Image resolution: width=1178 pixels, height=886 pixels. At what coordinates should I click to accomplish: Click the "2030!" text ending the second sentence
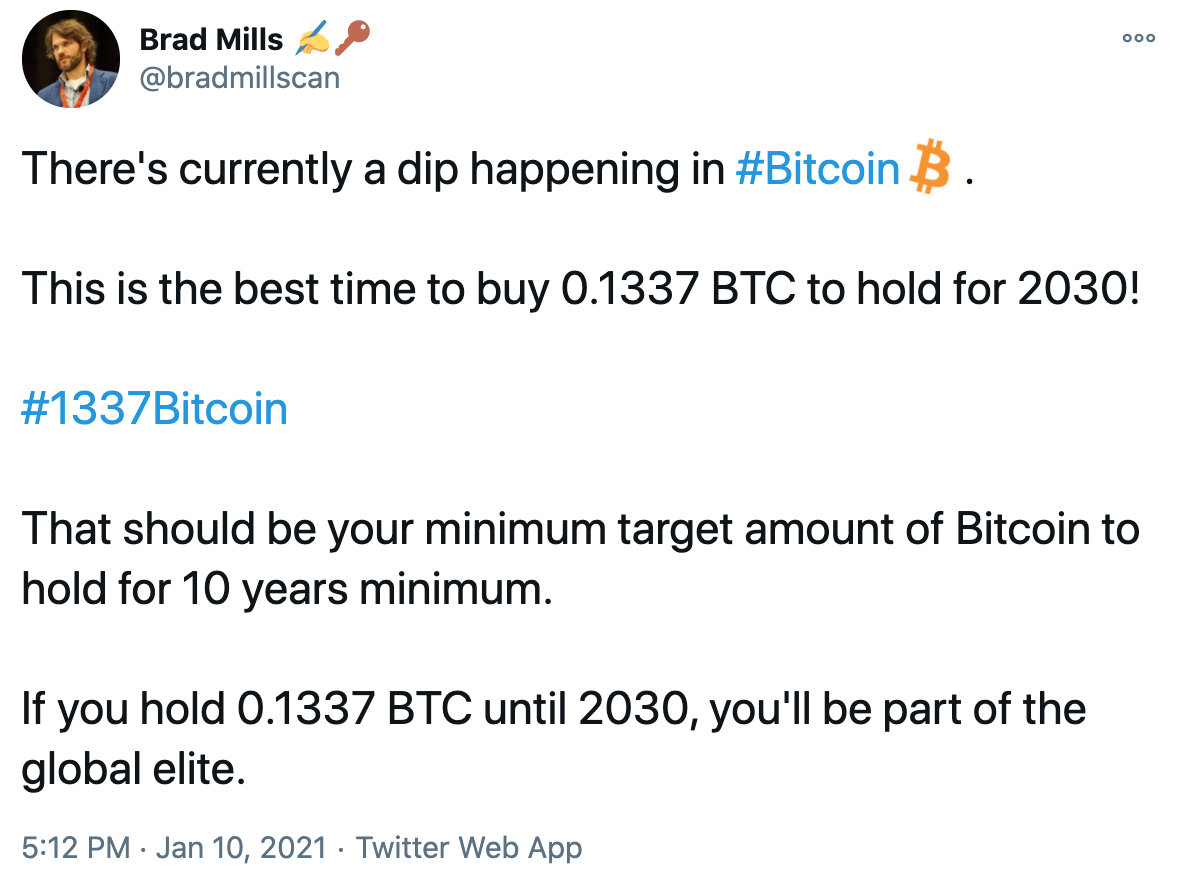click(x=1080, y=289)
